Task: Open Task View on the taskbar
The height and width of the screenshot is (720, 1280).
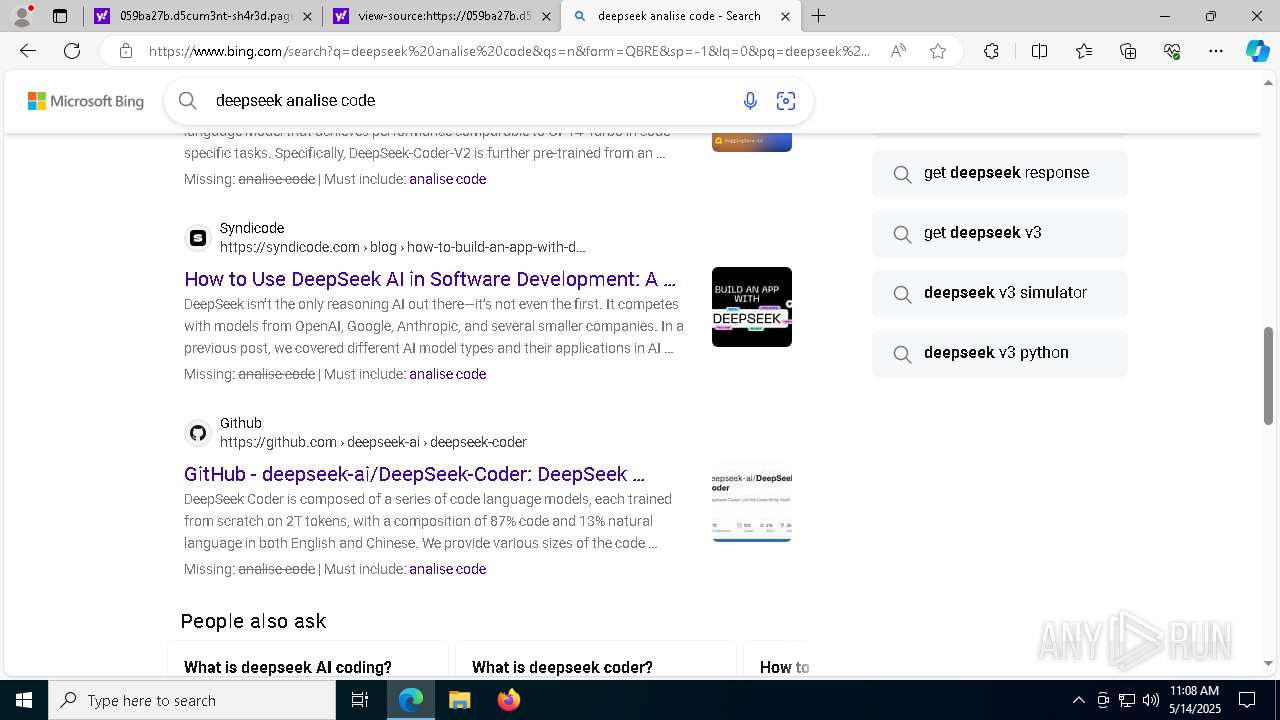Action: 360,700
